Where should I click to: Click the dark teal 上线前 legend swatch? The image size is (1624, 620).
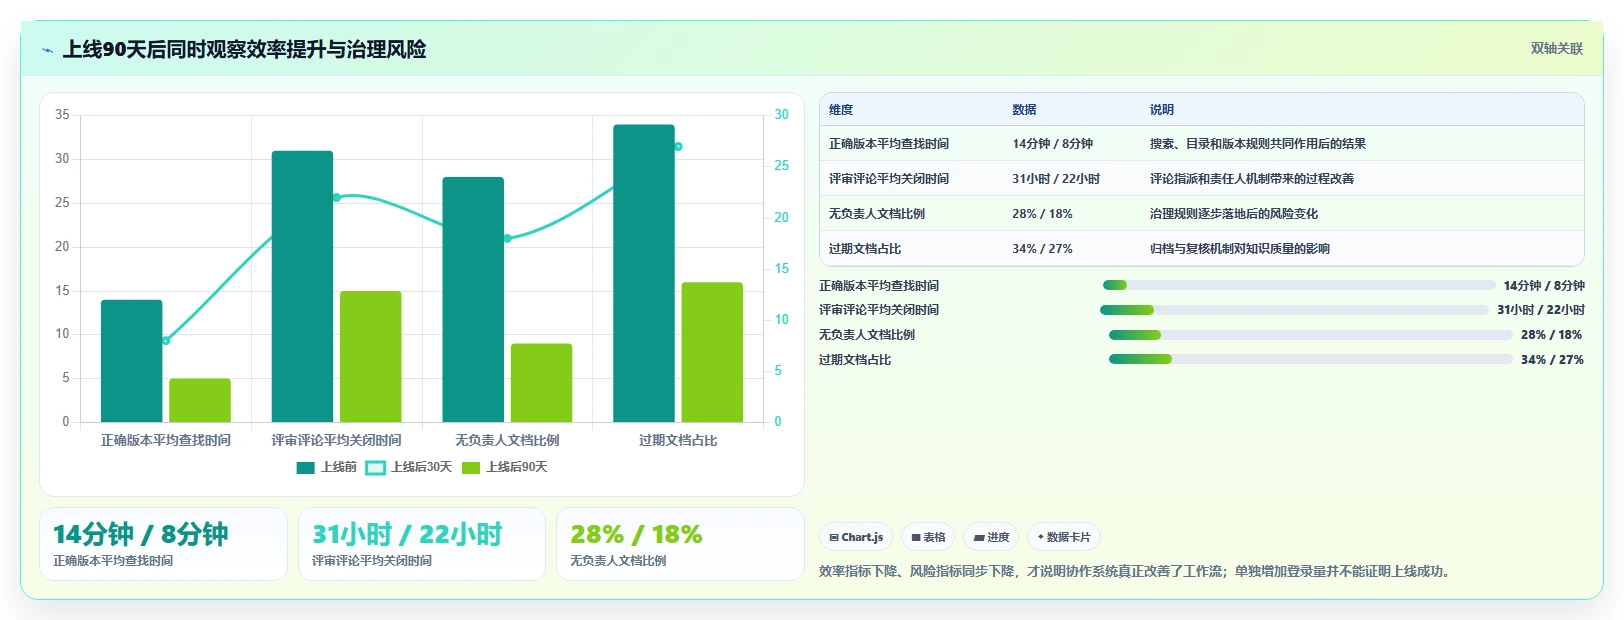[x=305, y=467]
